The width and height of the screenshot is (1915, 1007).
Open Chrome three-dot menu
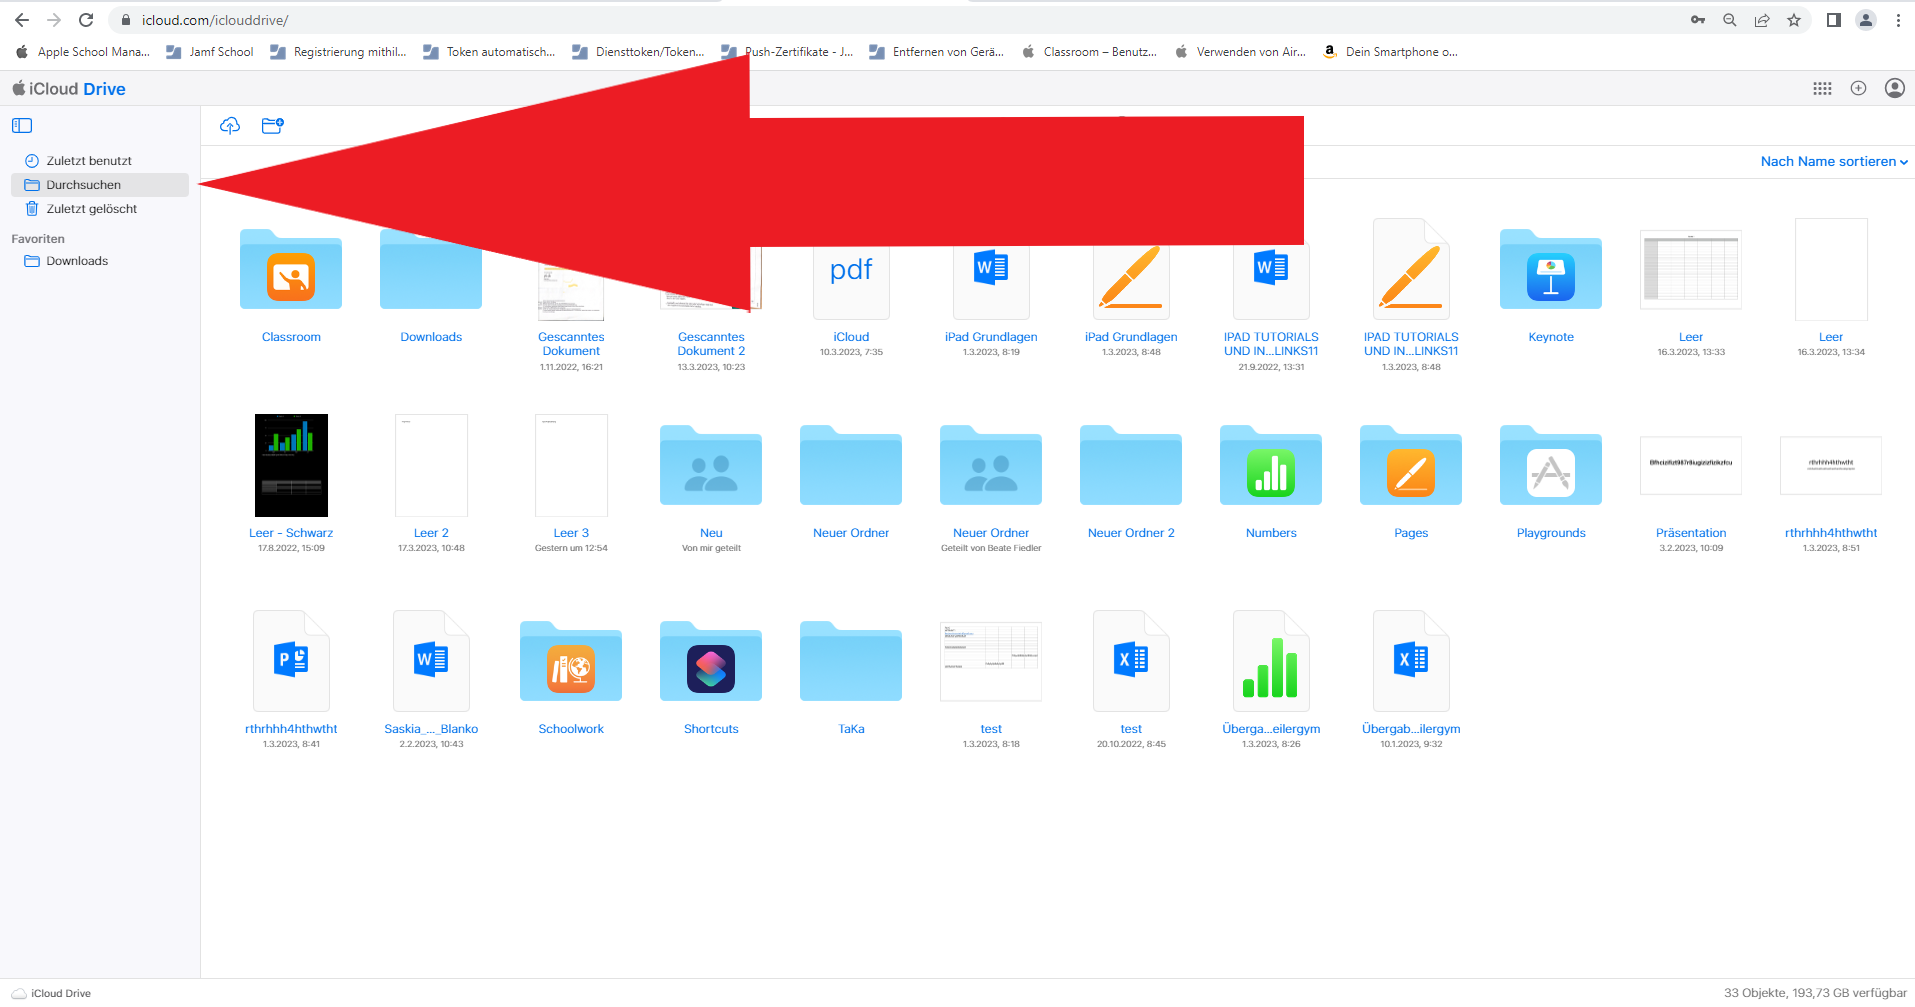click(1898, 20)
